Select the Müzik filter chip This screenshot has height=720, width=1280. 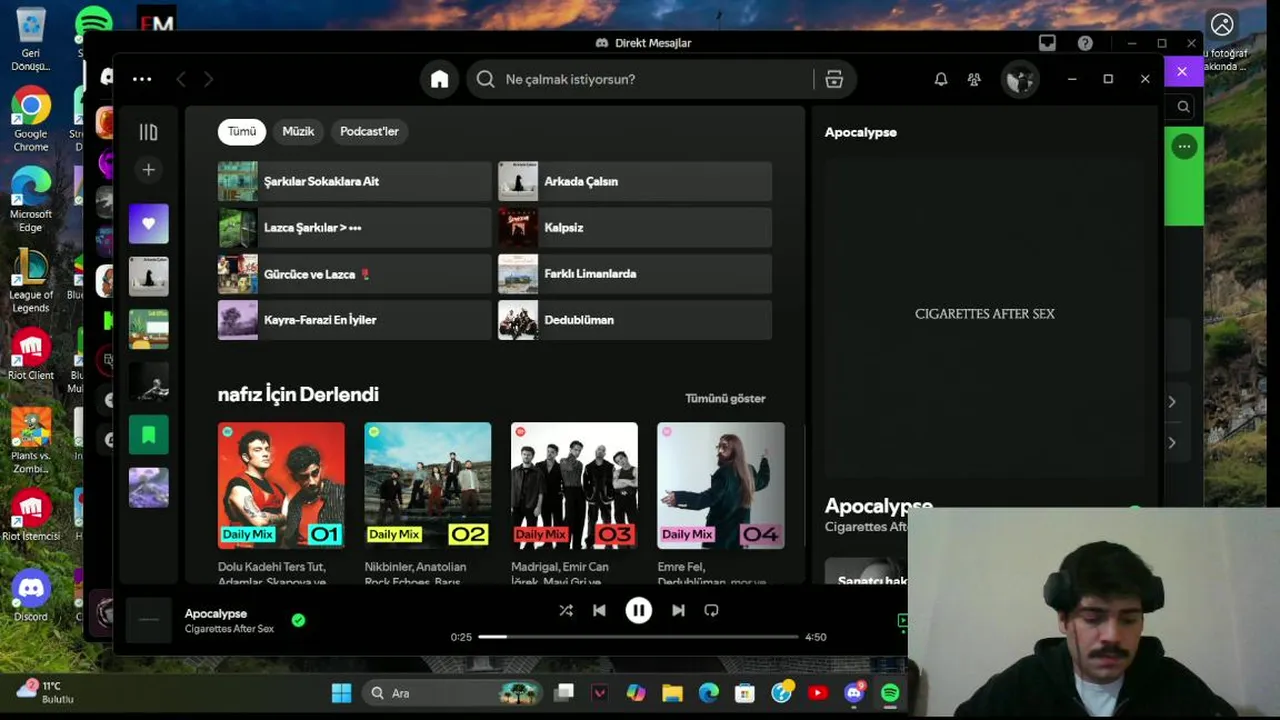click(298, 131)
